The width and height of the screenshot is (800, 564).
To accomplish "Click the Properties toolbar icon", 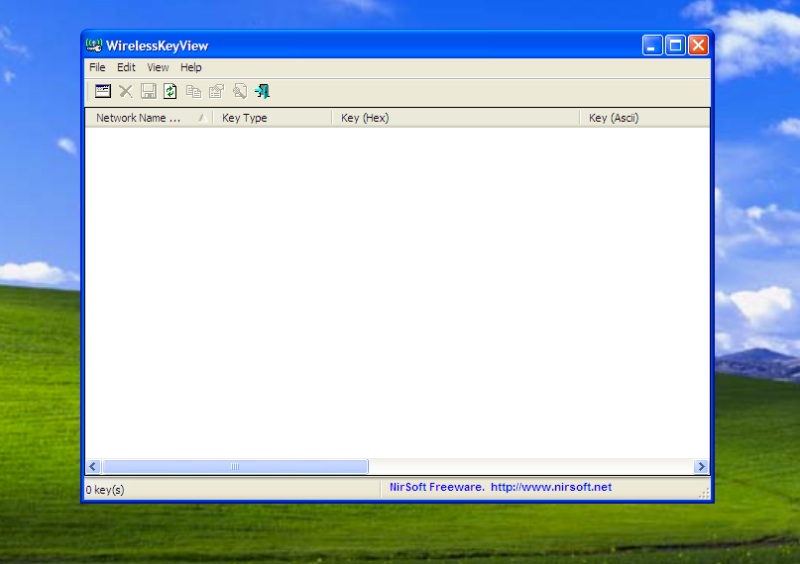I will point(216,91).
